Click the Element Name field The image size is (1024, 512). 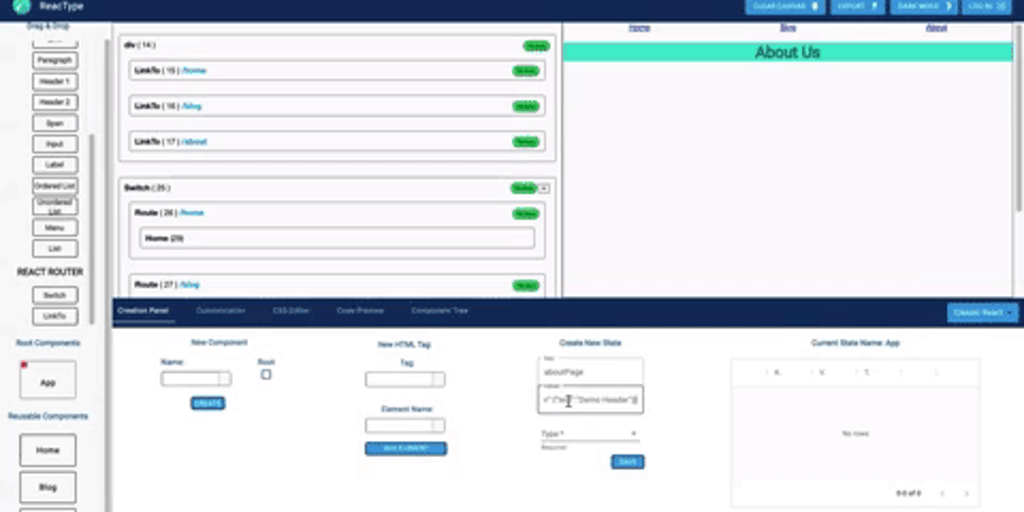pos(405,426)
